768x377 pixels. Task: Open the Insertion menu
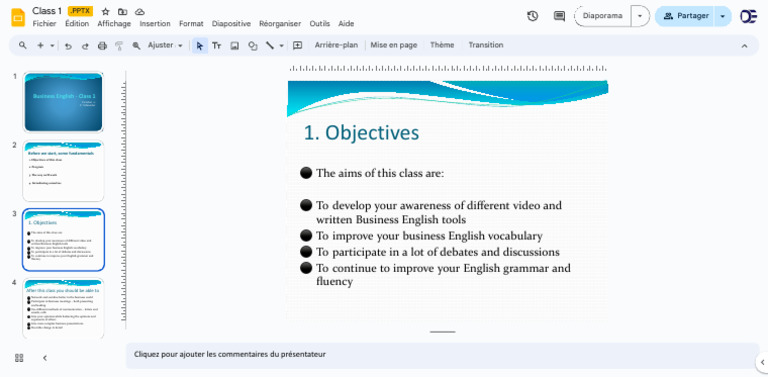(155, 24)
